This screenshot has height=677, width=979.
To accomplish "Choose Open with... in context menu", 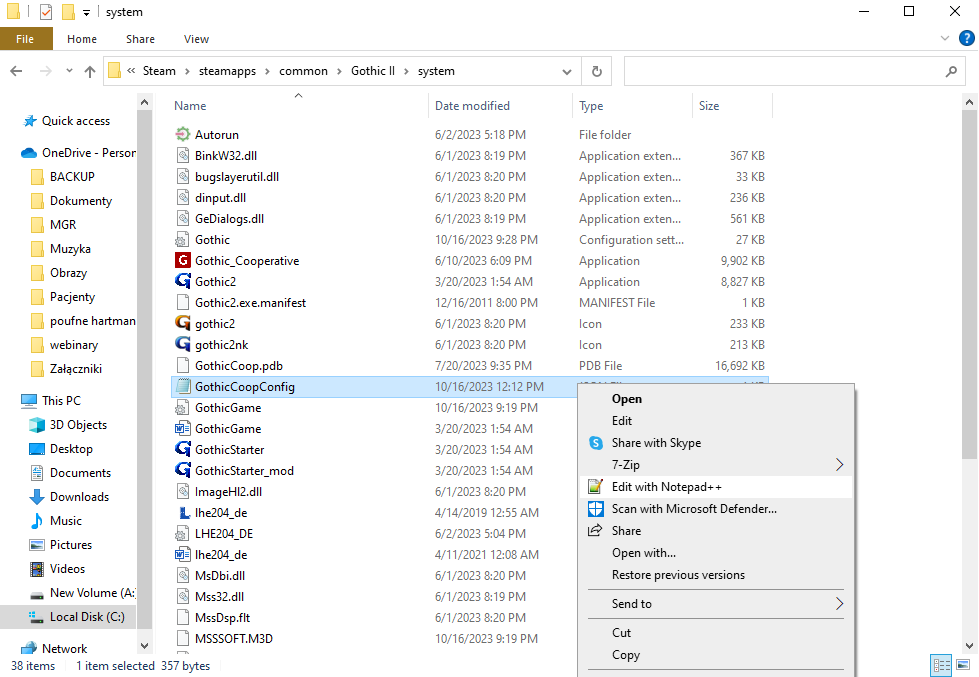I will [716, 553].
